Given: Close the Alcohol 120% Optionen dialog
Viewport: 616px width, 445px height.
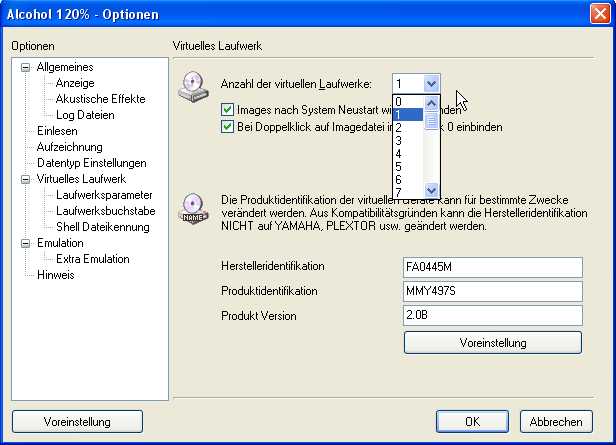Looking at the screenshot, I should click(600, 14).
